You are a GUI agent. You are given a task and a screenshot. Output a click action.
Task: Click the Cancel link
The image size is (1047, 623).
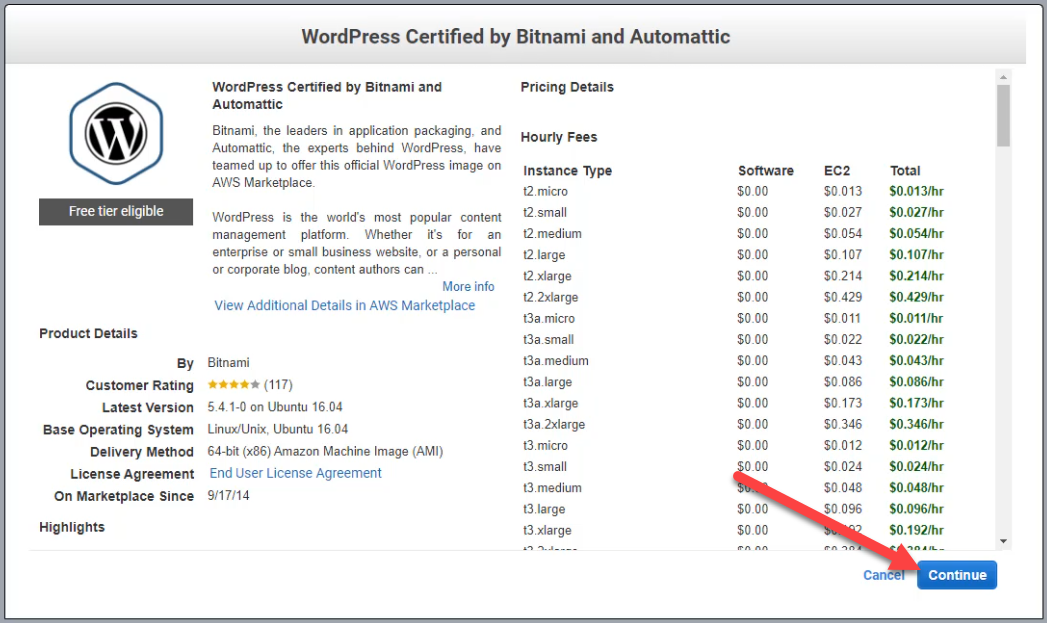pos(883,575)
